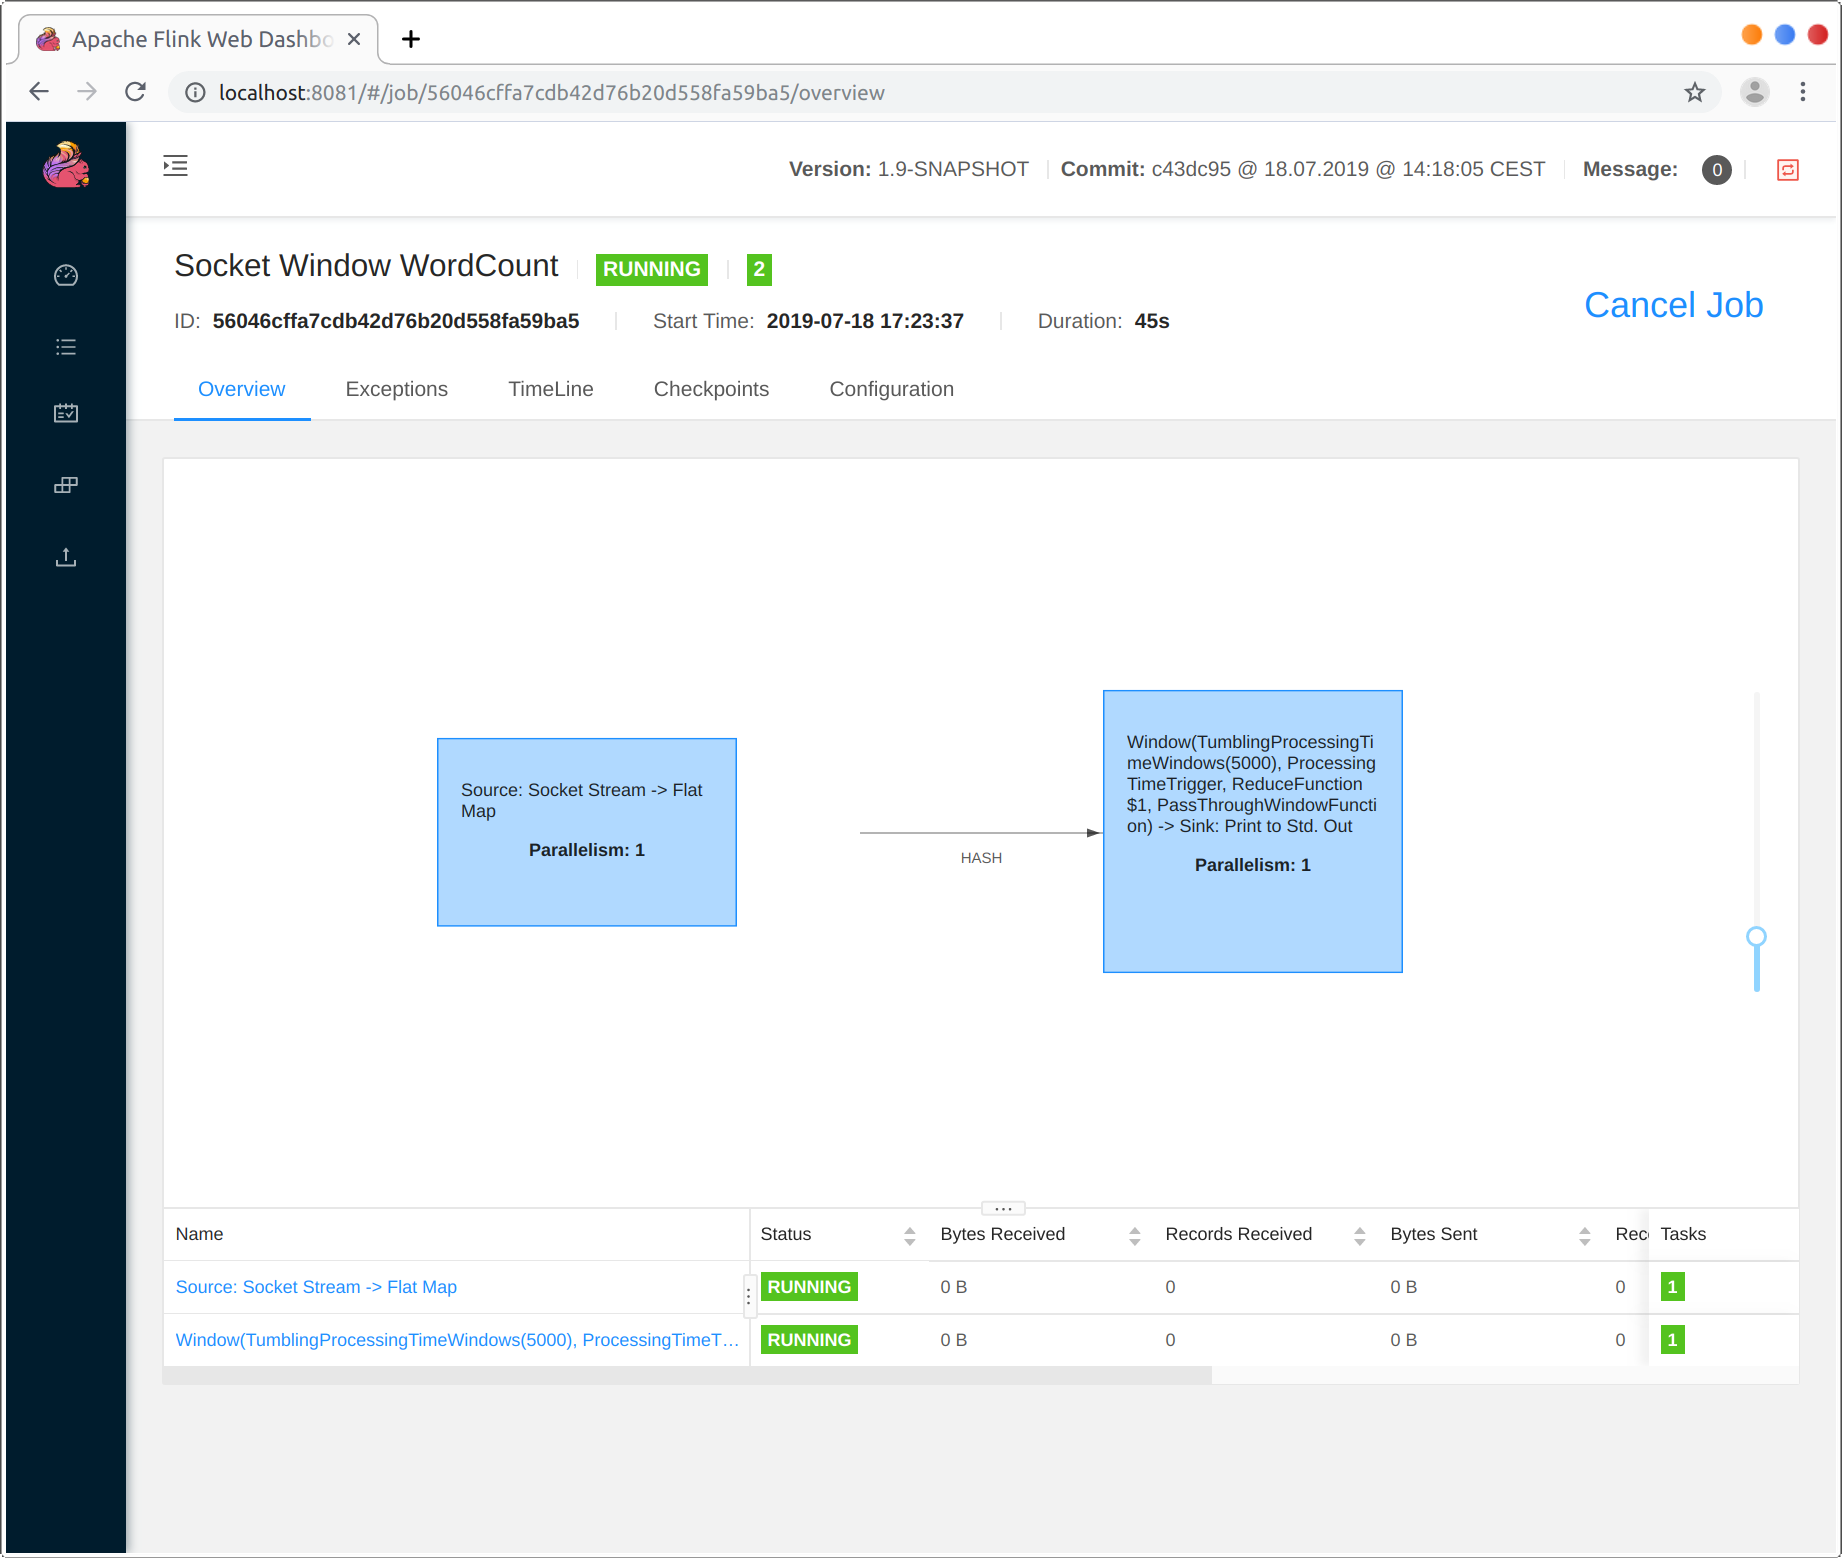
Task: Reload the page with browser refresh icon
Action: (136, 92)
